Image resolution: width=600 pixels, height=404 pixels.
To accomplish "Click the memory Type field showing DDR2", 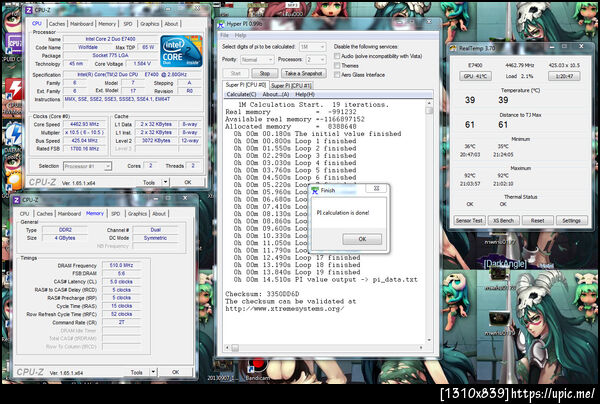I will pyautogui.click(x=65, y=230).
